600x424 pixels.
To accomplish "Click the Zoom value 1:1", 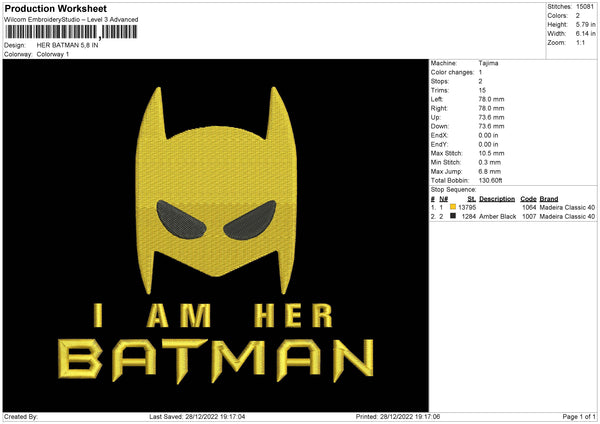I will click(x=580, y=42).
